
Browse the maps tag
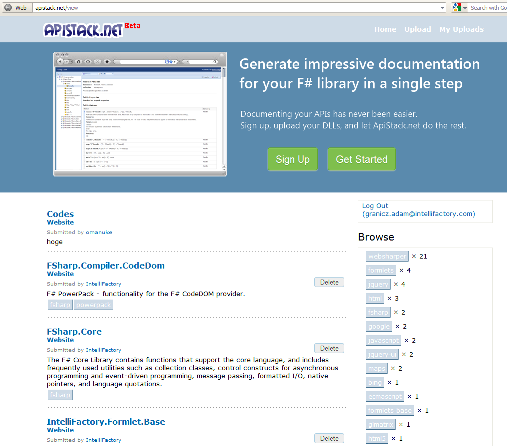pyautogui.click(x=377, y=368)
